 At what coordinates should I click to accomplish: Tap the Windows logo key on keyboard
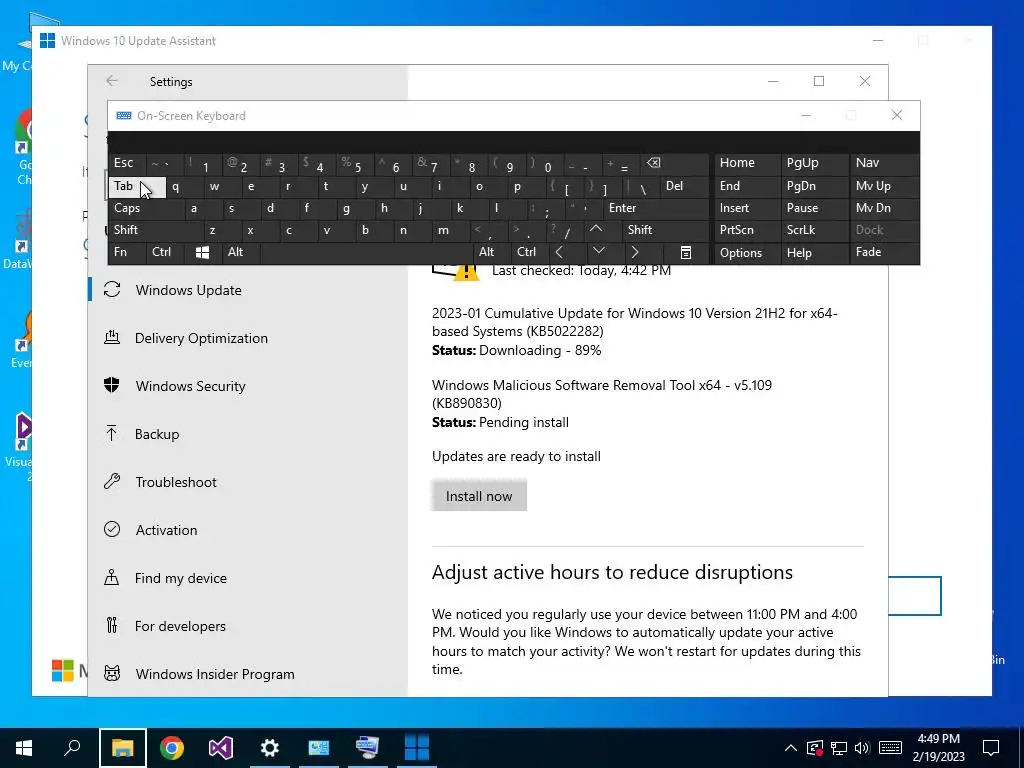coord(202,253)
